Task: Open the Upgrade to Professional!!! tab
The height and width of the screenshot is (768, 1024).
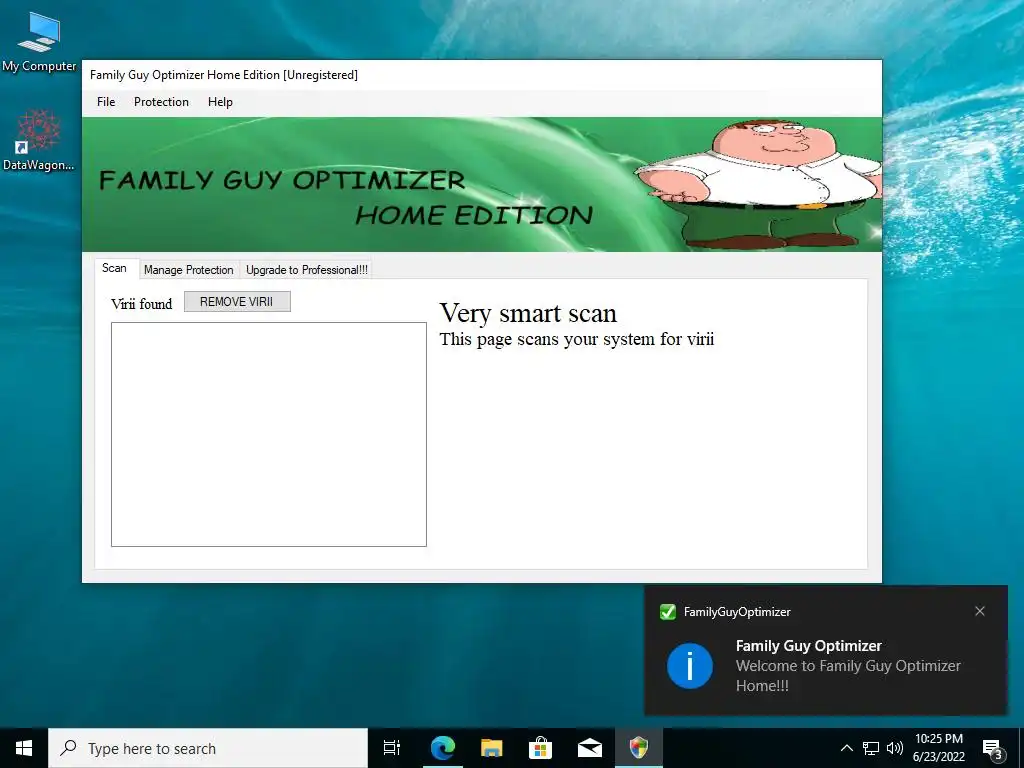Action: tap(306, 270)
